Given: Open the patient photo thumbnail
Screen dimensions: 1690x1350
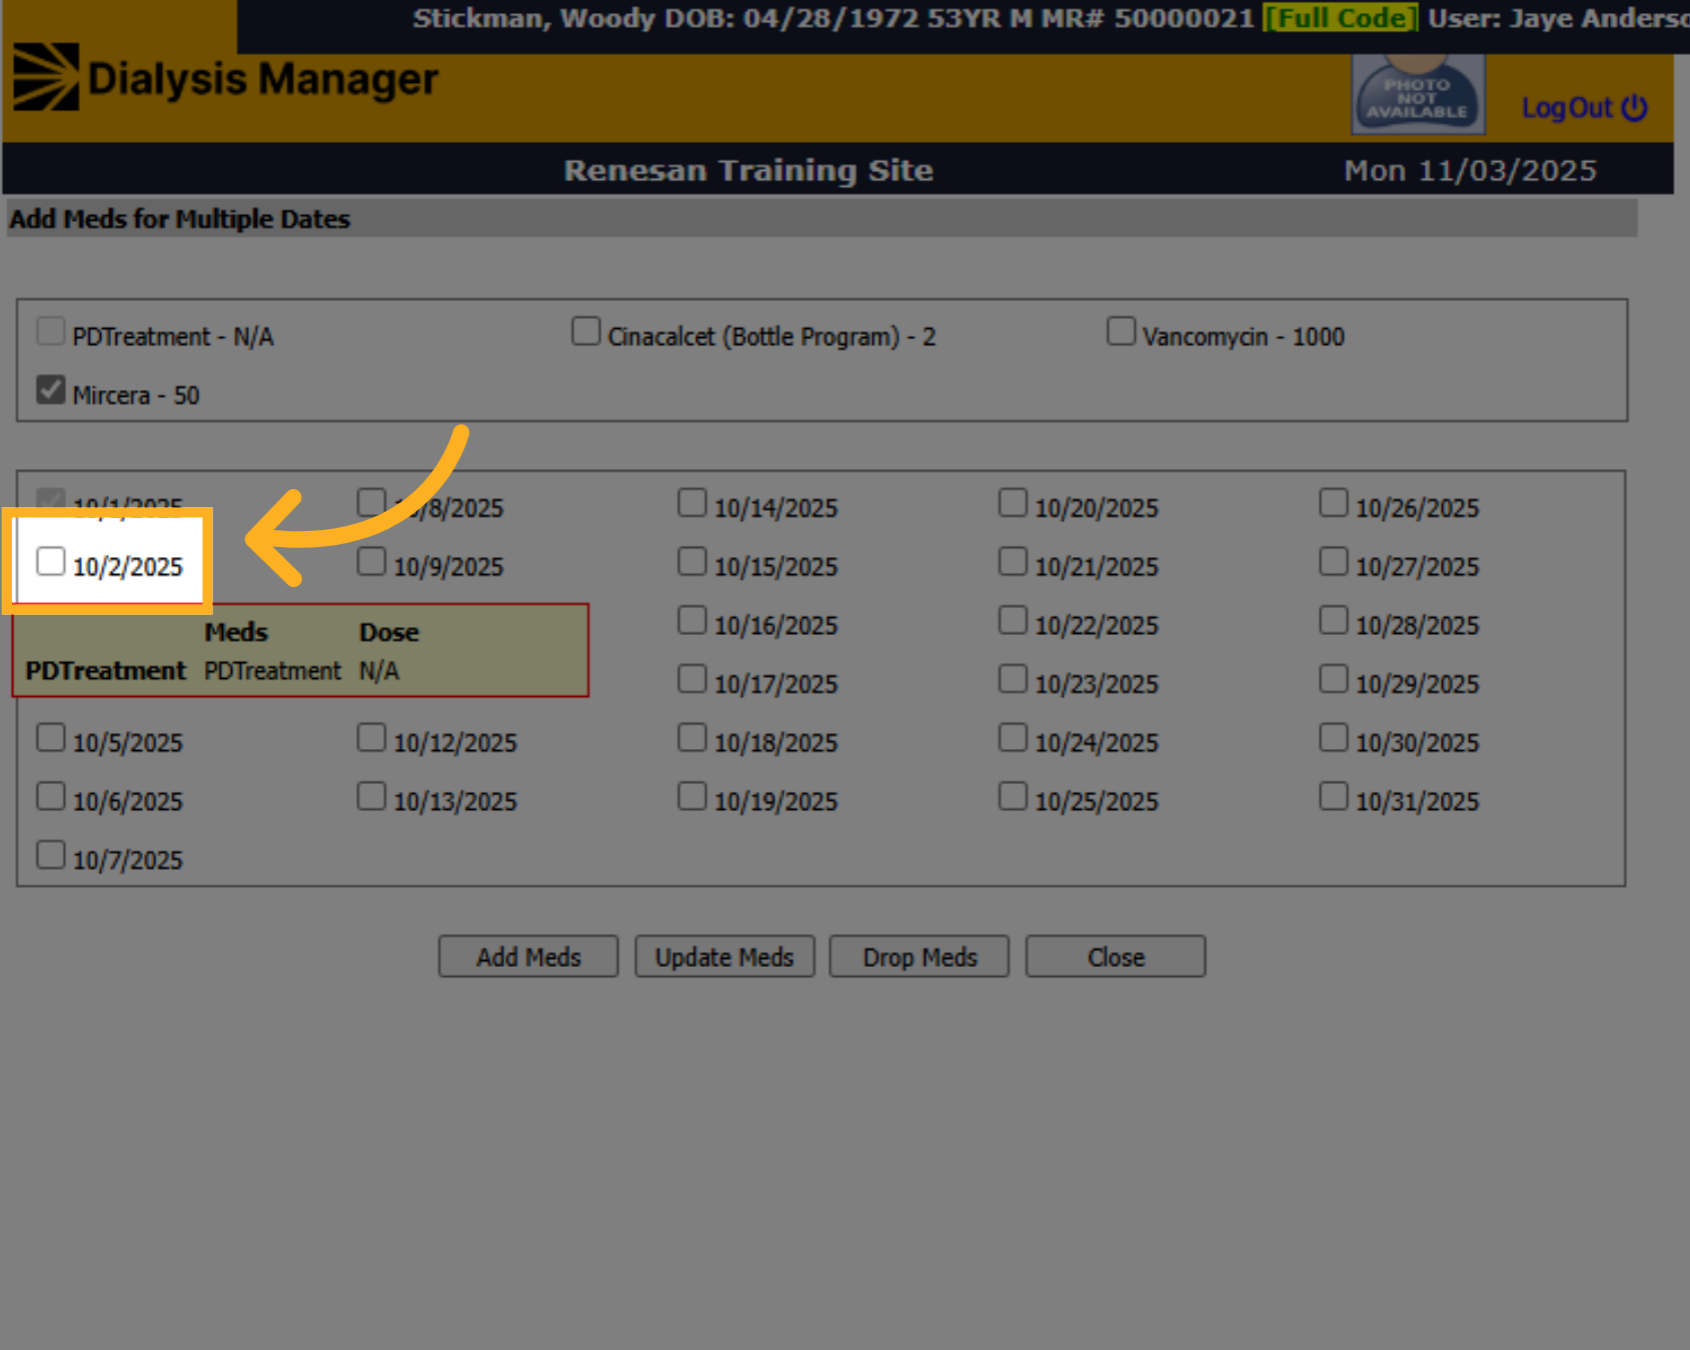Looking at the screenshot, I should [x=1418, y=94].
